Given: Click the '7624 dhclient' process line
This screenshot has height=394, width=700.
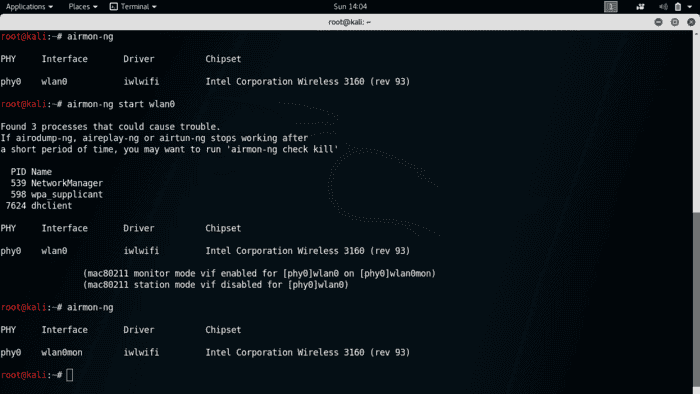Looking at the screenshot, I should pyautogui.click(x=39, y=206).
